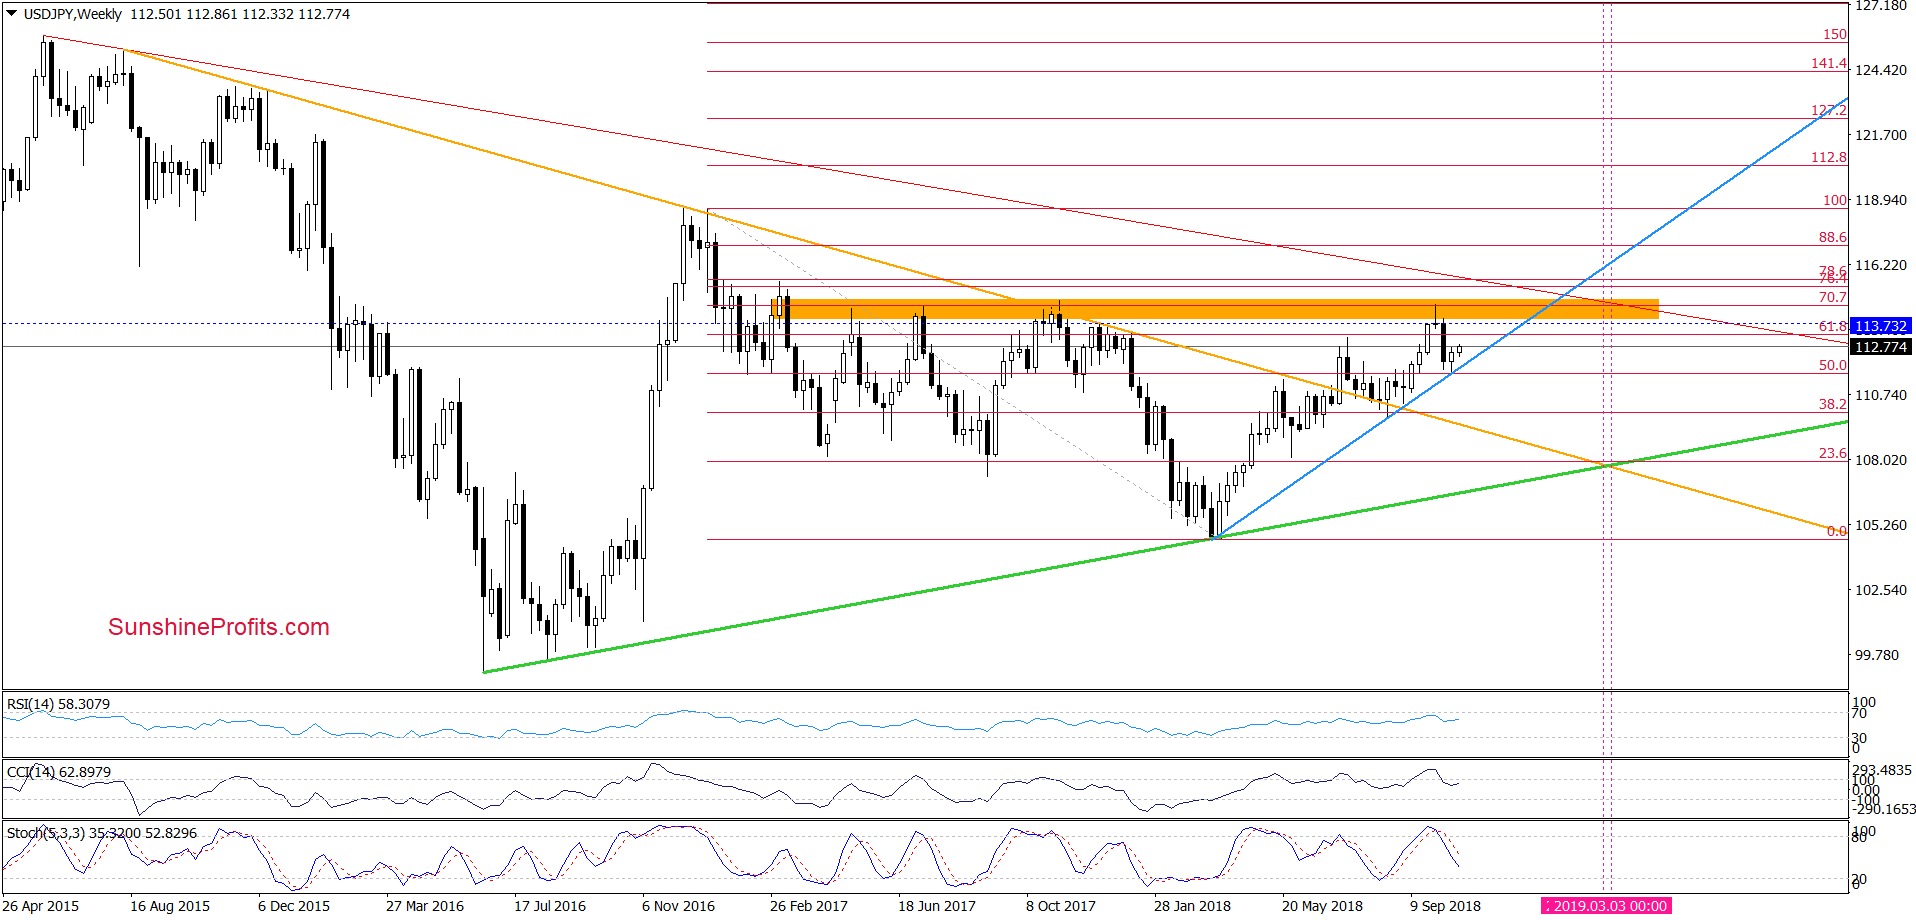Click the price axis value 102.540
The image size is (1916, 920).
(x=1881, y=590)
